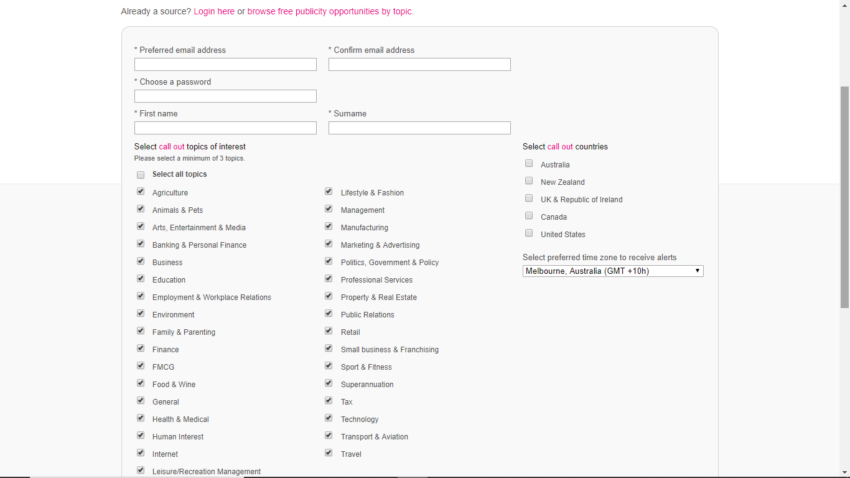The height and width of the screenshot is (478, 850).
Task: Click the 'Login here' link
Action: coord(214,11)
